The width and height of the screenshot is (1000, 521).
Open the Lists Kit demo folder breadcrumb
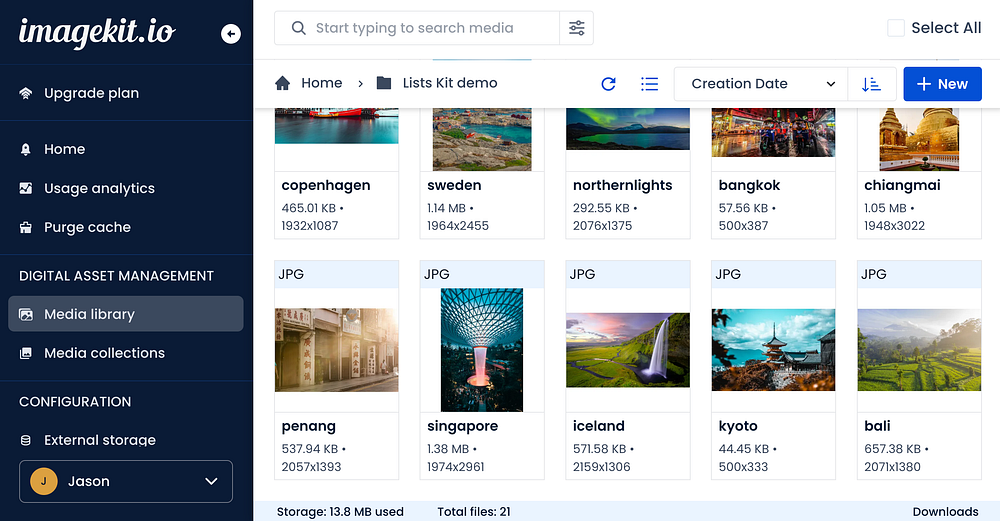click(449, 83)
